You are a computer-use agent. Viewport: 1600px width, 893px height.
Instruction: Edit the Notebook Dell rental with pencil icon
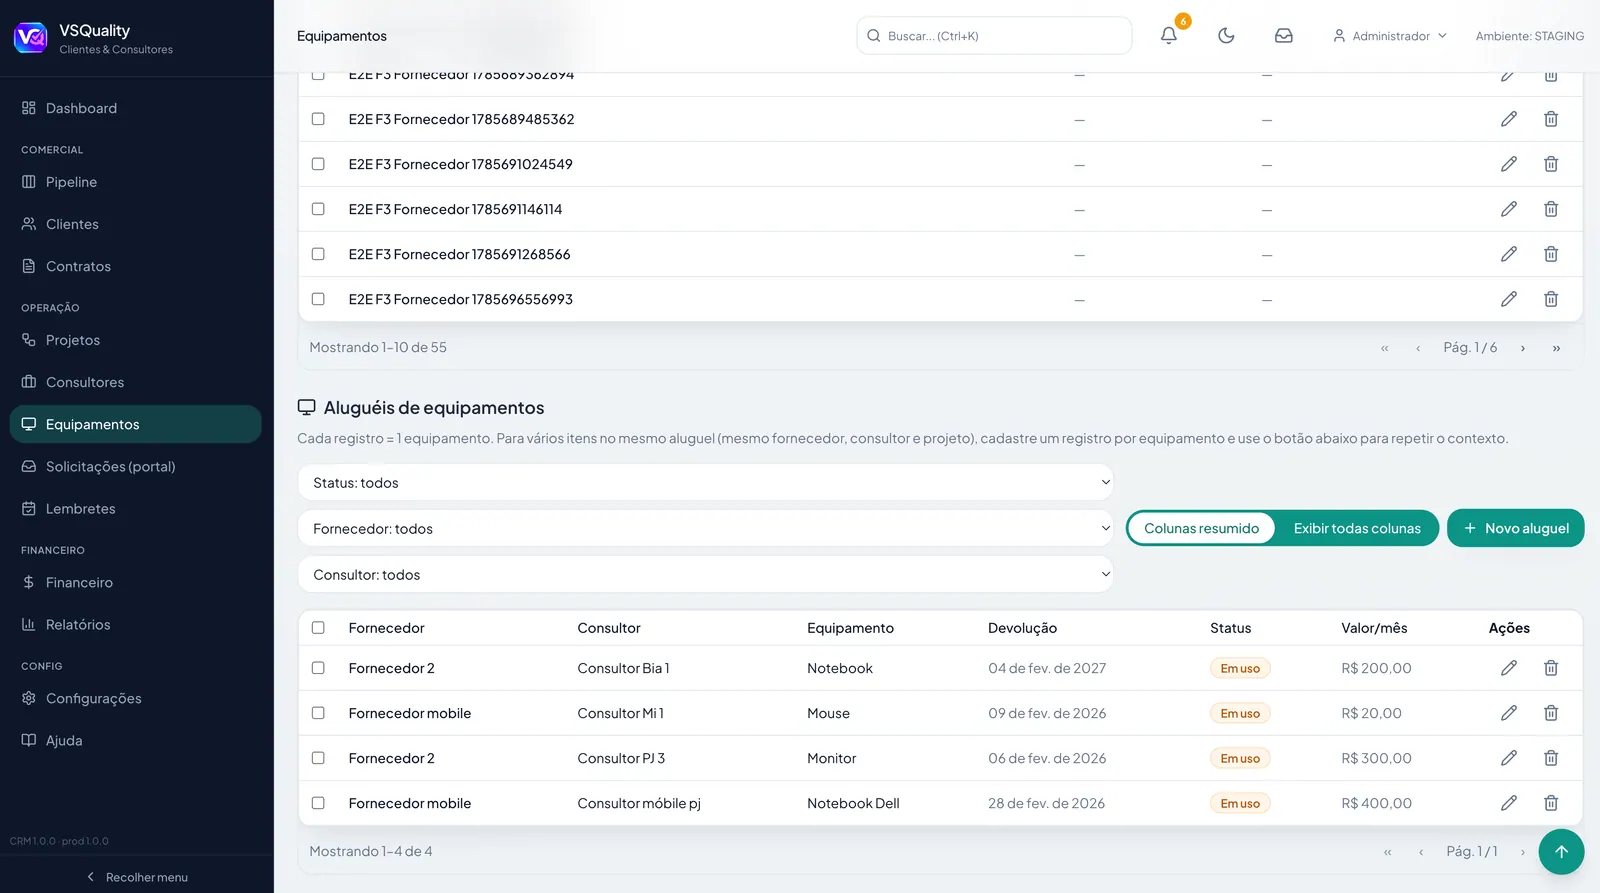1509,803
